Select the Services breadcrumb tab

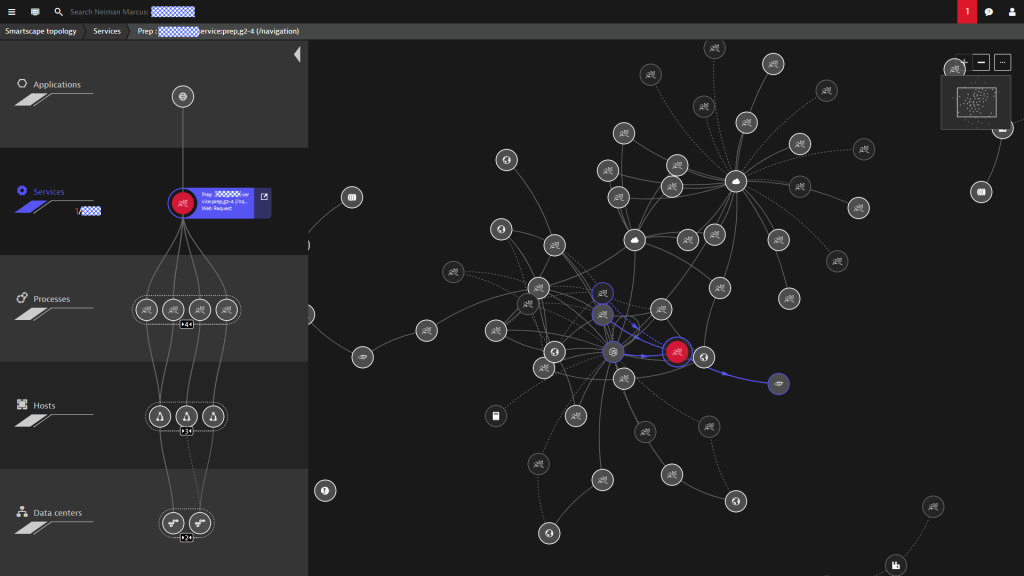point(106,30)
